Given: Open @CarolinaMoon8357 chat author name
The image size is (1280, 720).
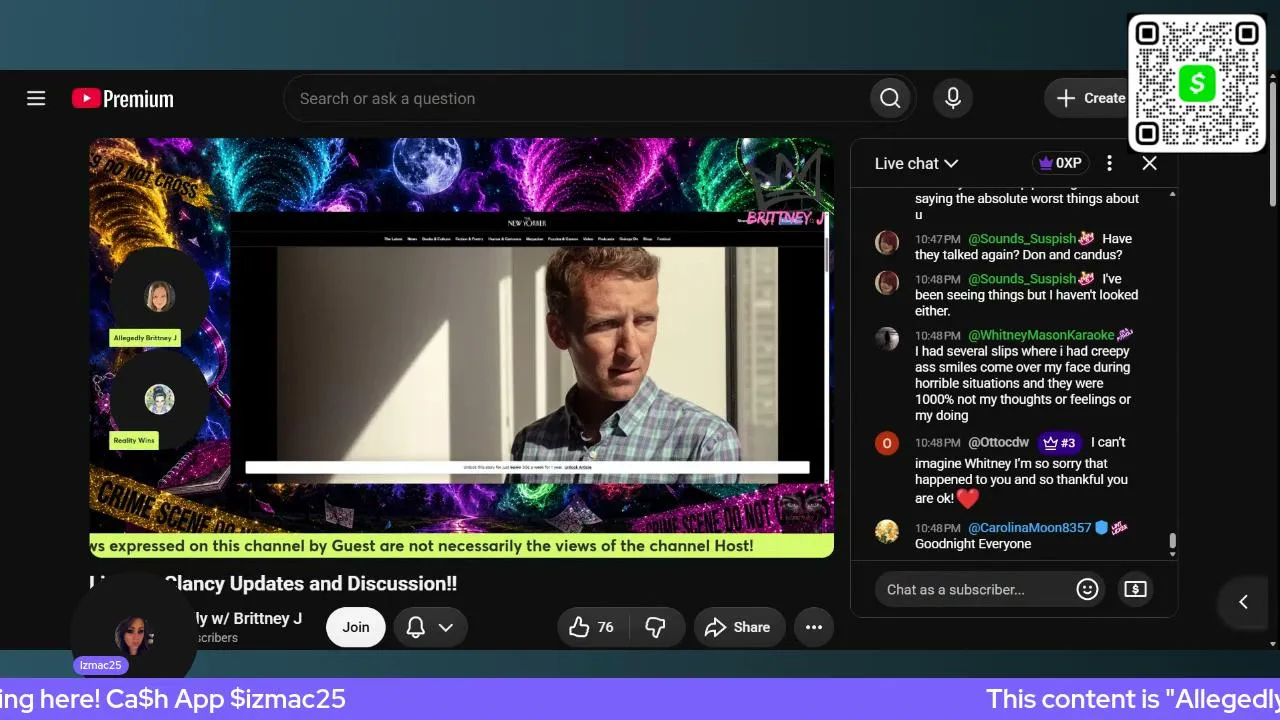Looking at the screenshot, I should 1029,527.
